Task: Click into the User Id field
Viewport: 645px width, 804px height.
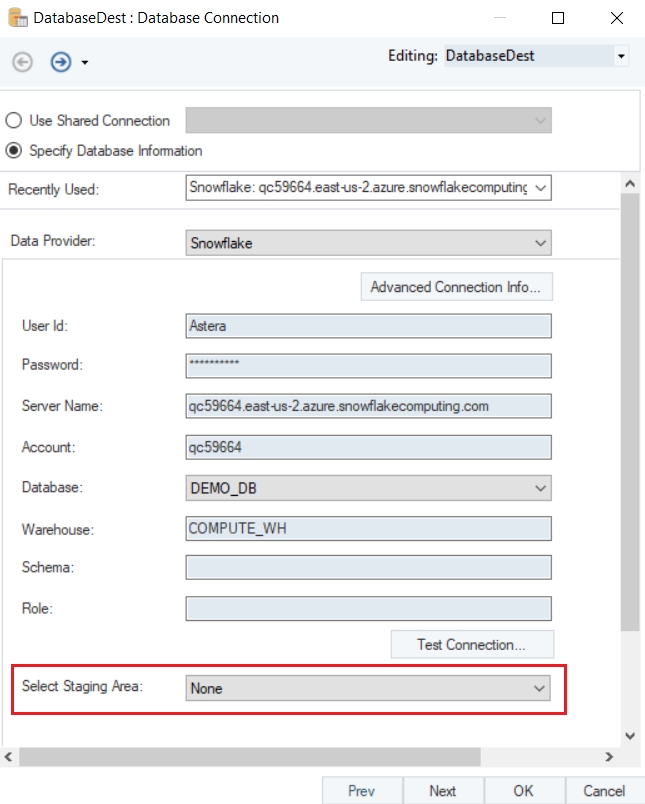Action: tap(369, 326)
